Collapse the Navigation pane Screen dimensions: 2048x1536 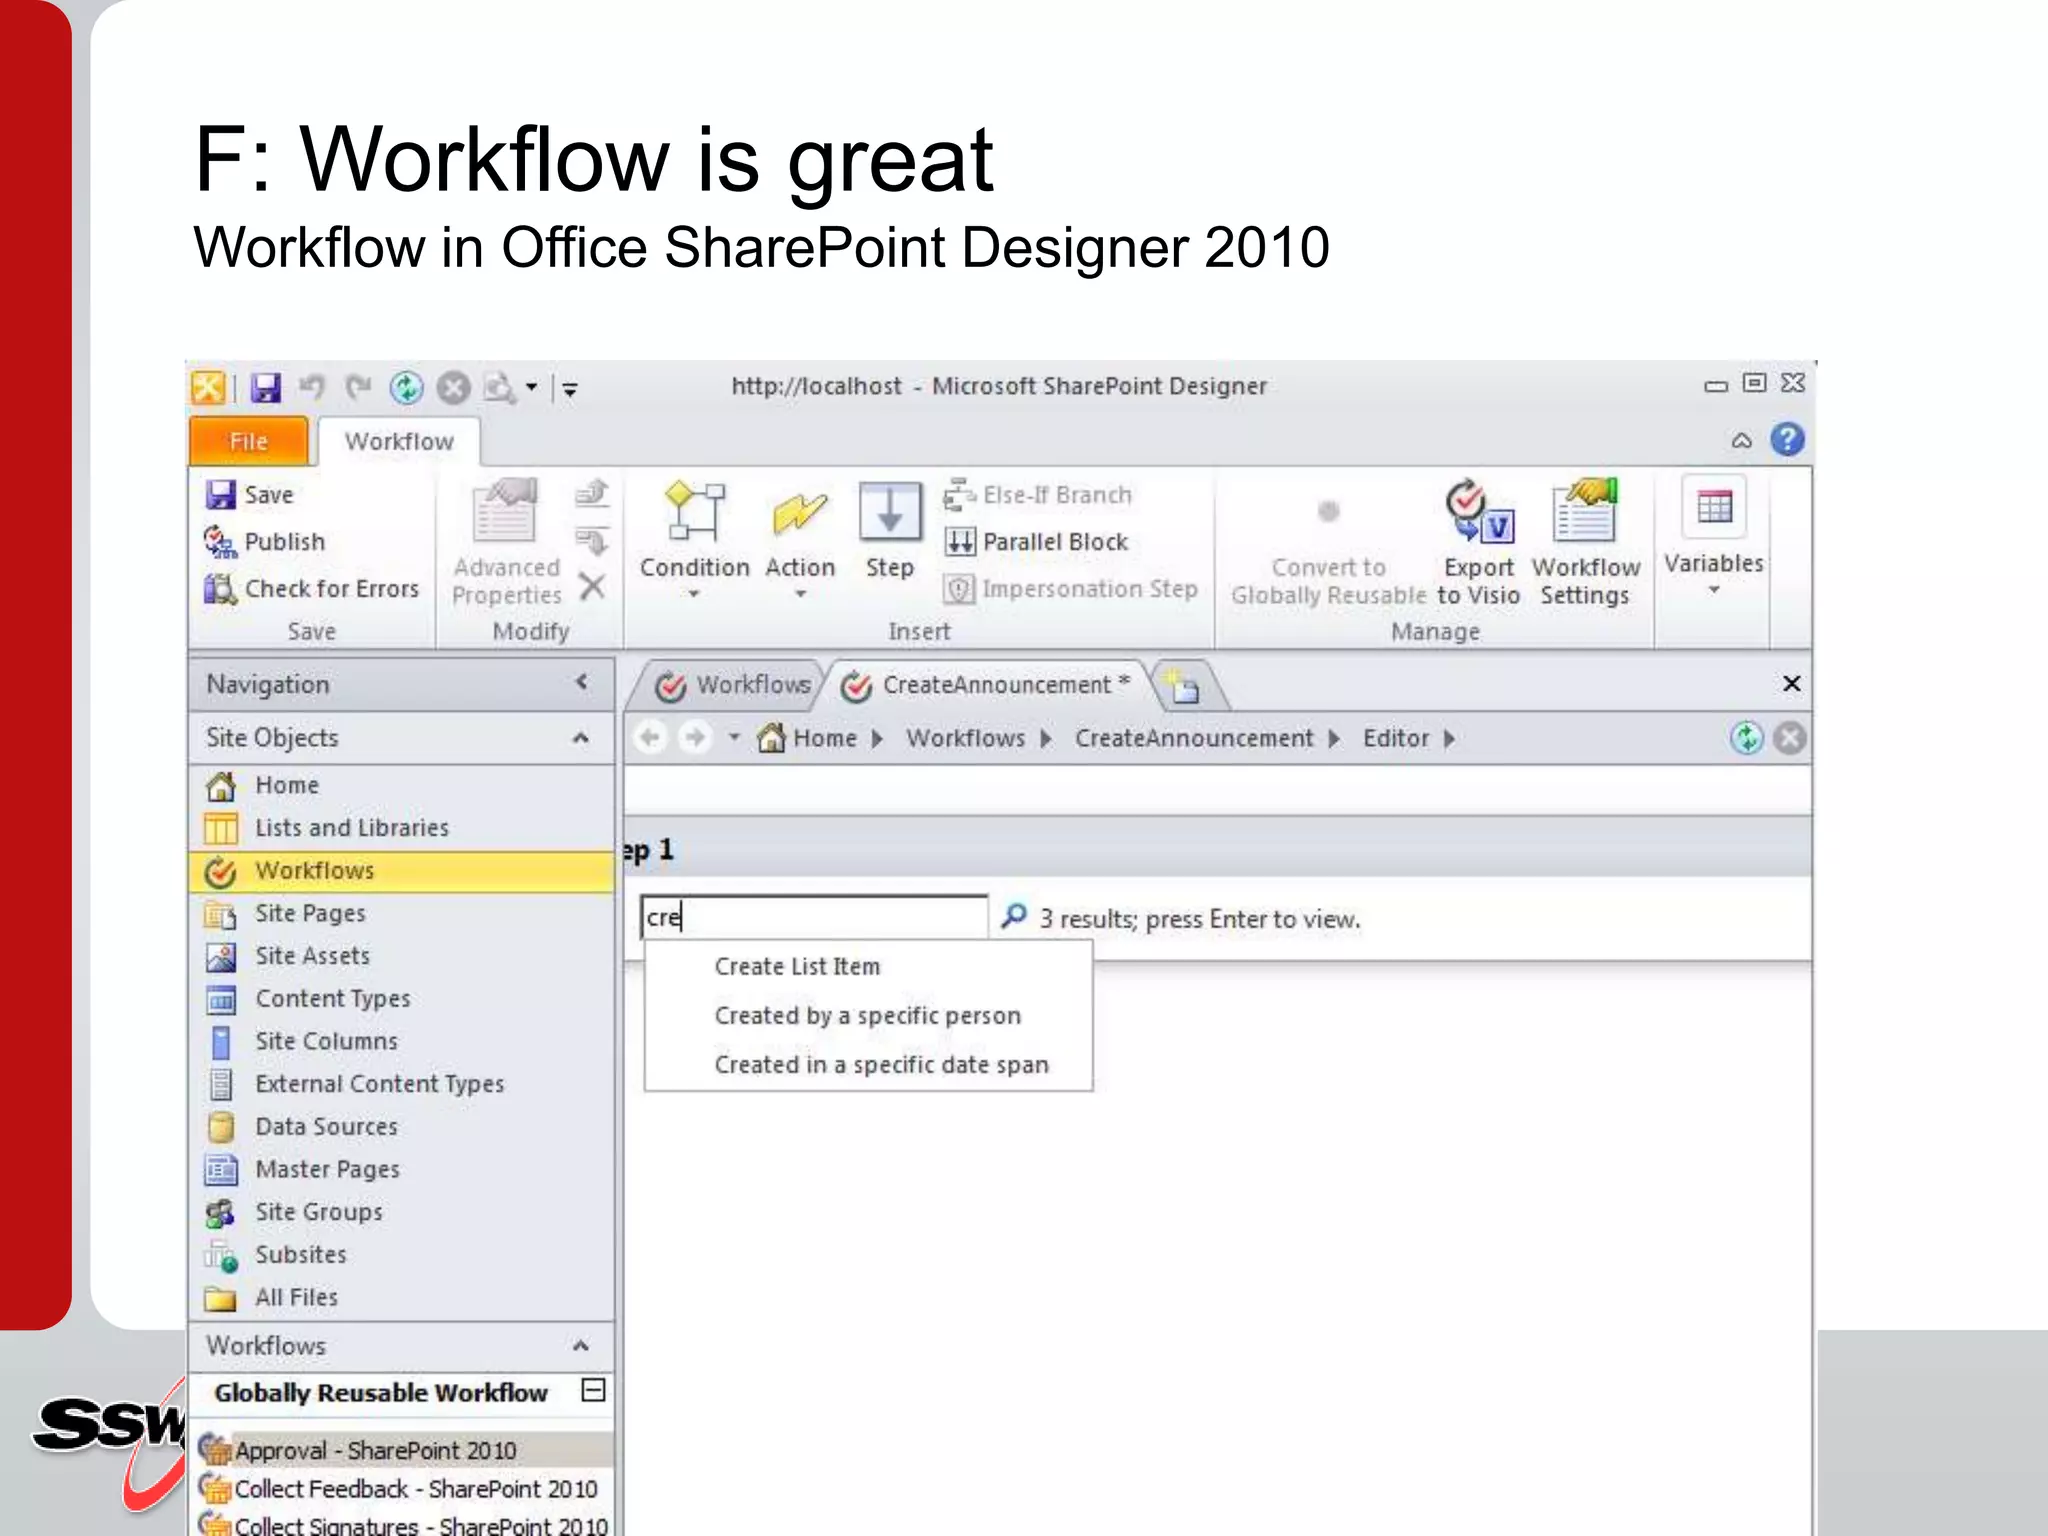582,682
